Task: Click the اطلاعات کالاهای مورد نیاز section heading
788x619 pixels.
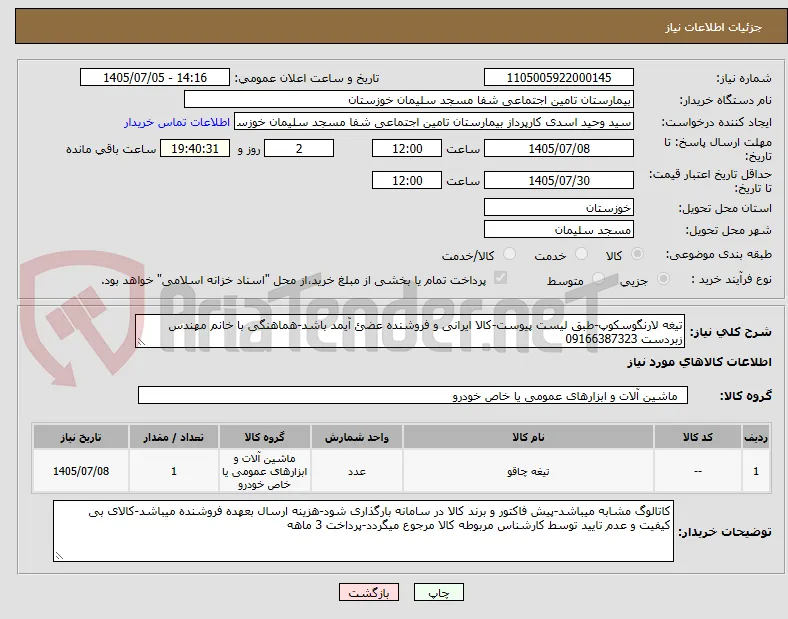Action: [x=699, y=362]
